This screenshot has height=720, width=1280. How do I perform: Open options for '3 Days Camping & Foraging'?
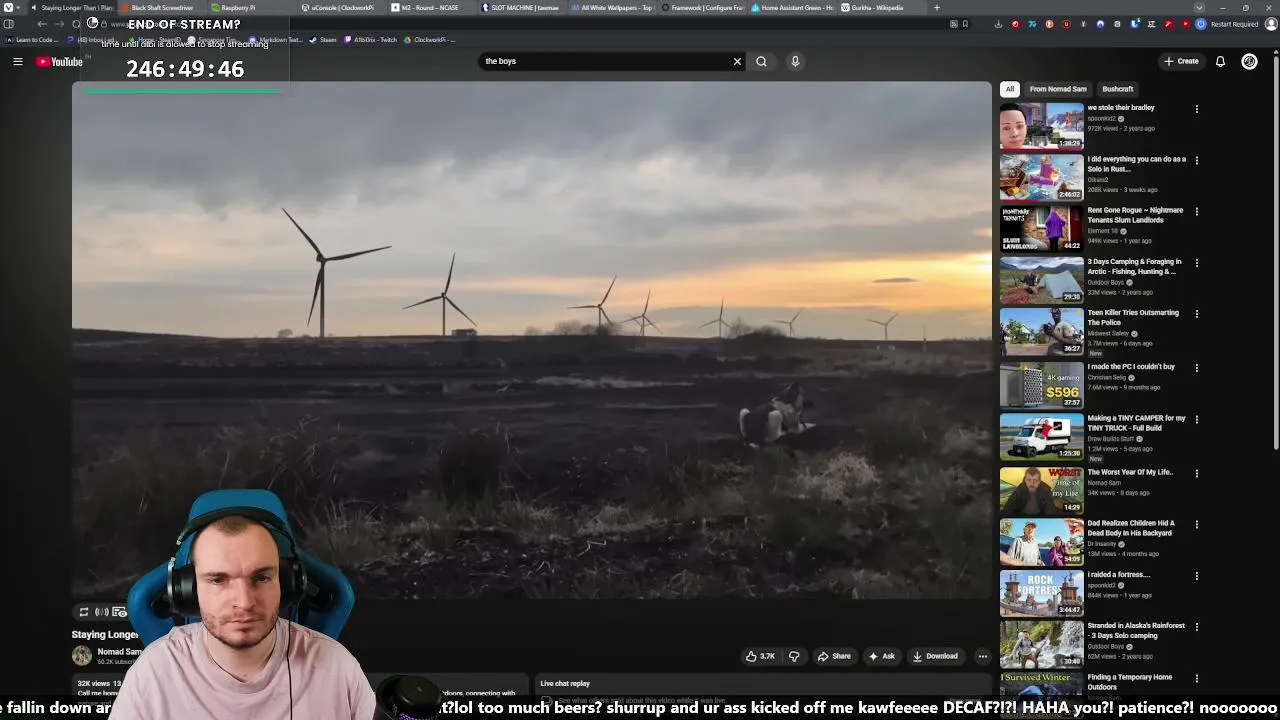pos(1197,263)
